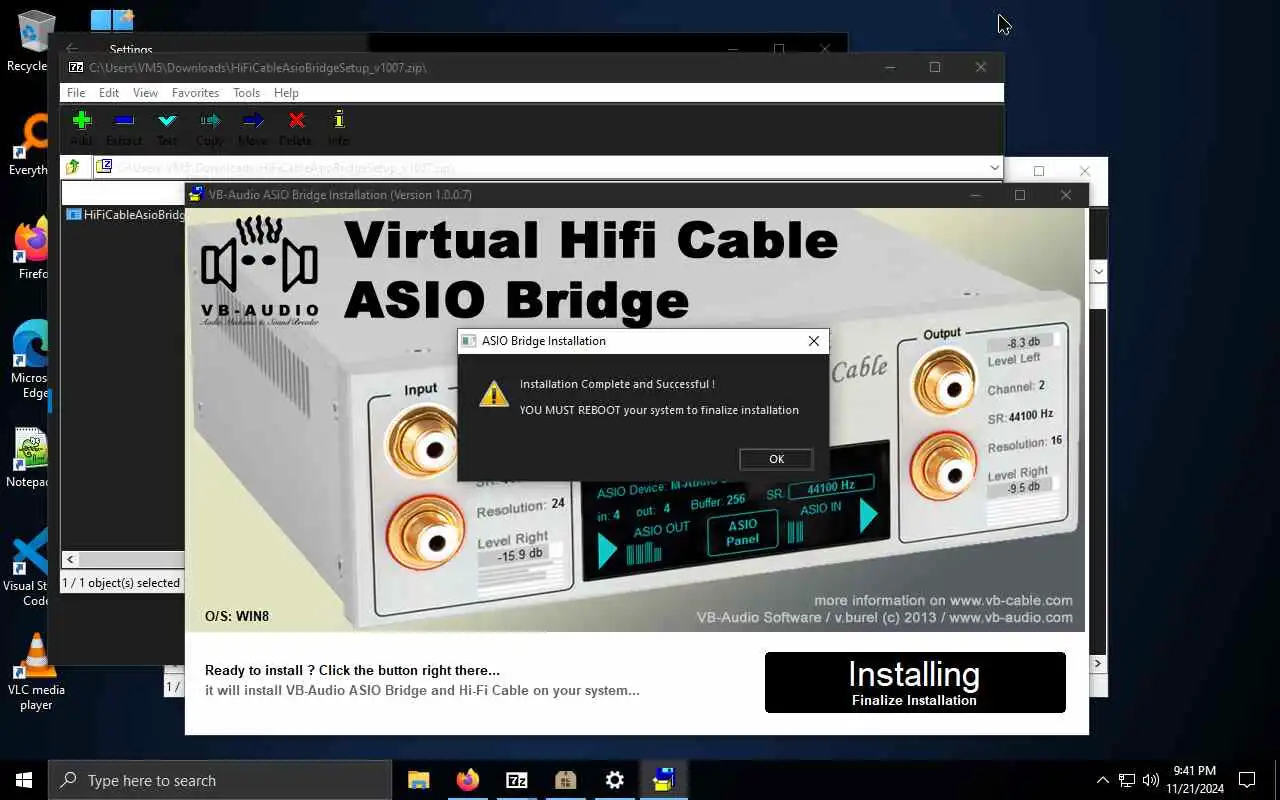1280x800 pixels.
Task: Click the background window scroll right arrow
Action: coord(1098,663)
